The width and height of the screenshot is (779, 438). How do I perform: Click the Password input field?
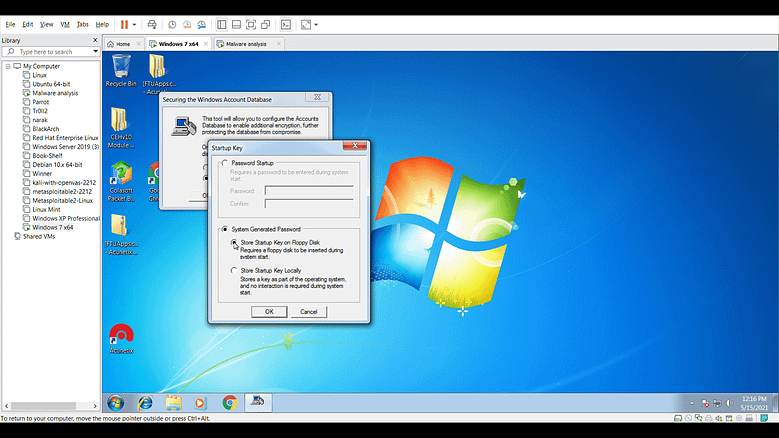coord(309,191)
